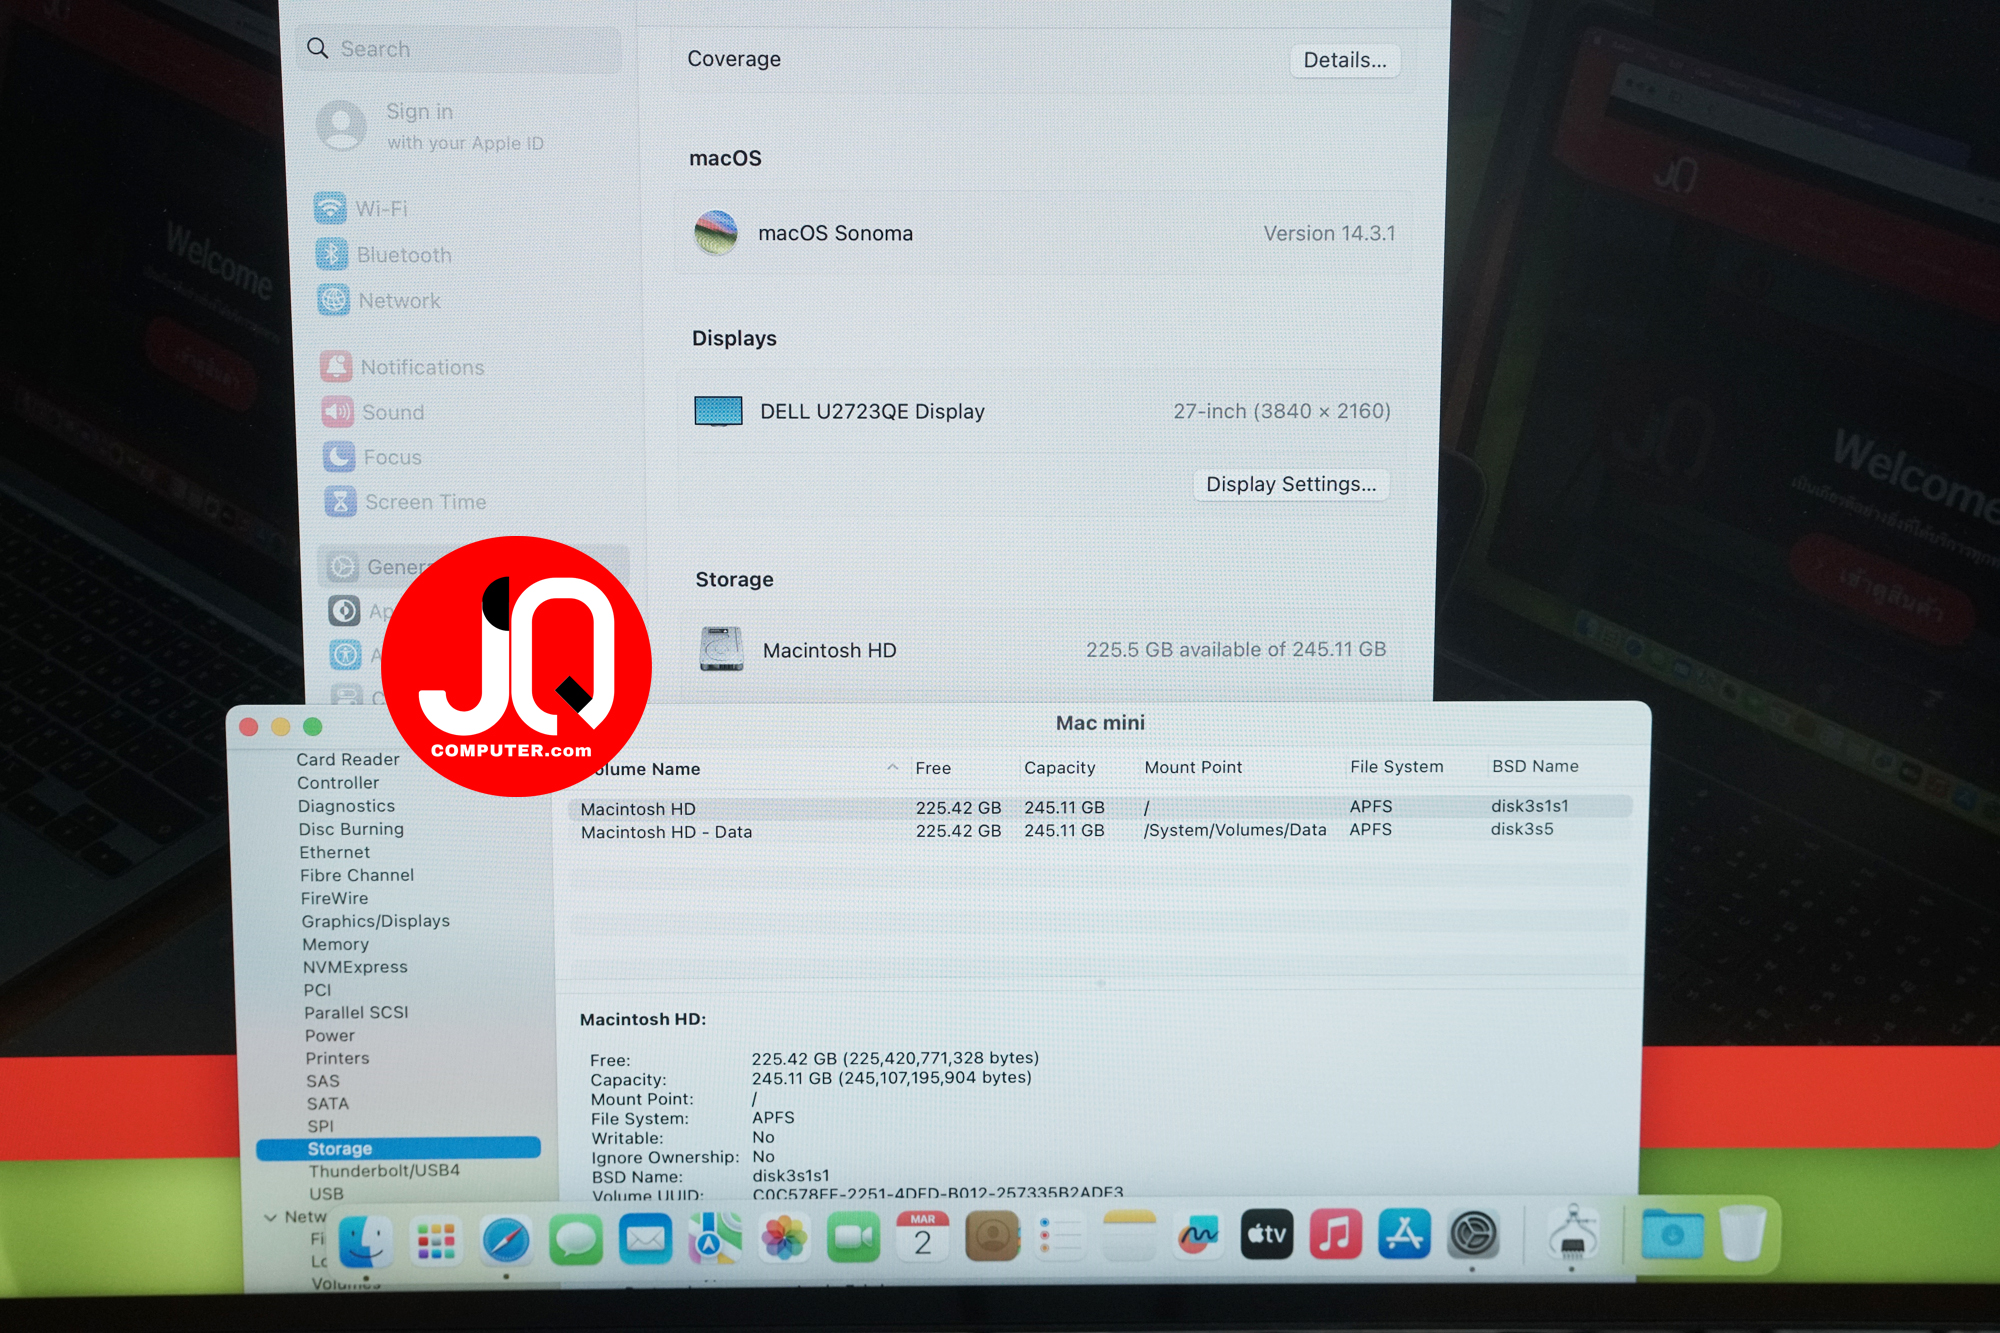This screenshot has height=1333, width=2000.
Task: Click Details button next to Coverage
Action: 1345,60
